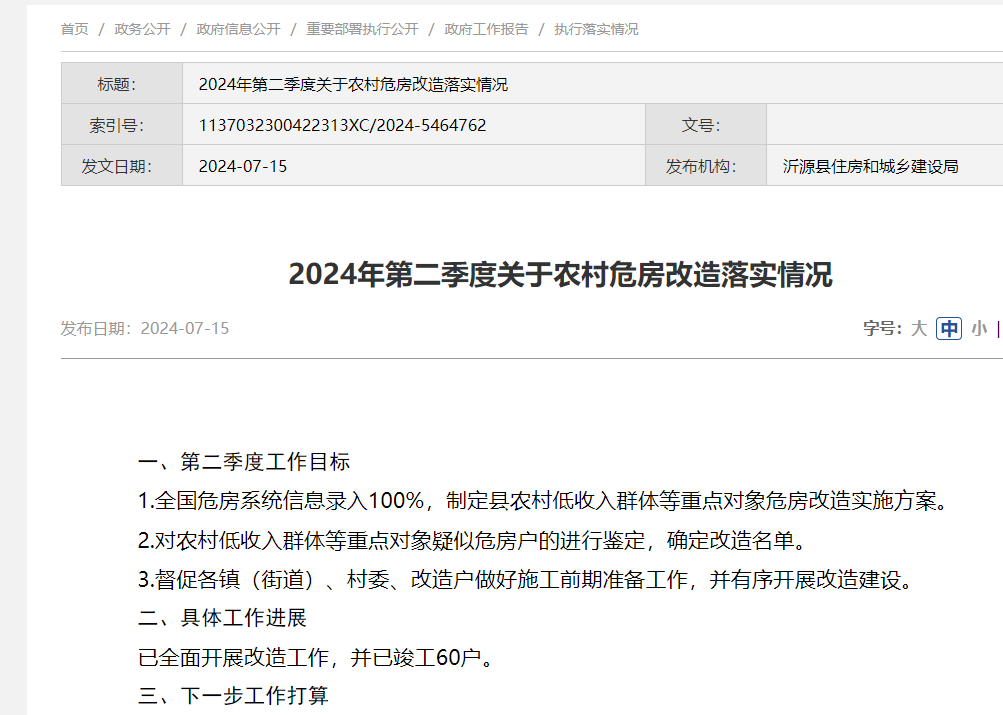Switch font size to small (小)
1003x715 pixels.
[x=978, y=328]
